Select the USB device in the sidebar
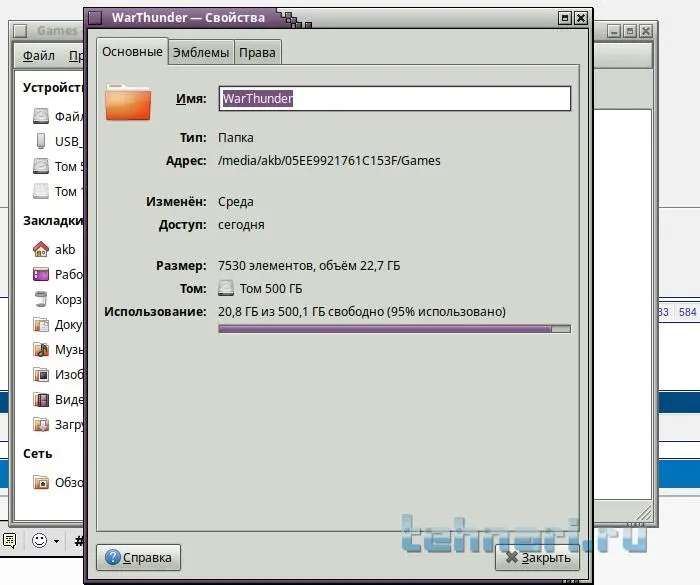The width and height of the screenshot is (700, 585). coord(56,141)
